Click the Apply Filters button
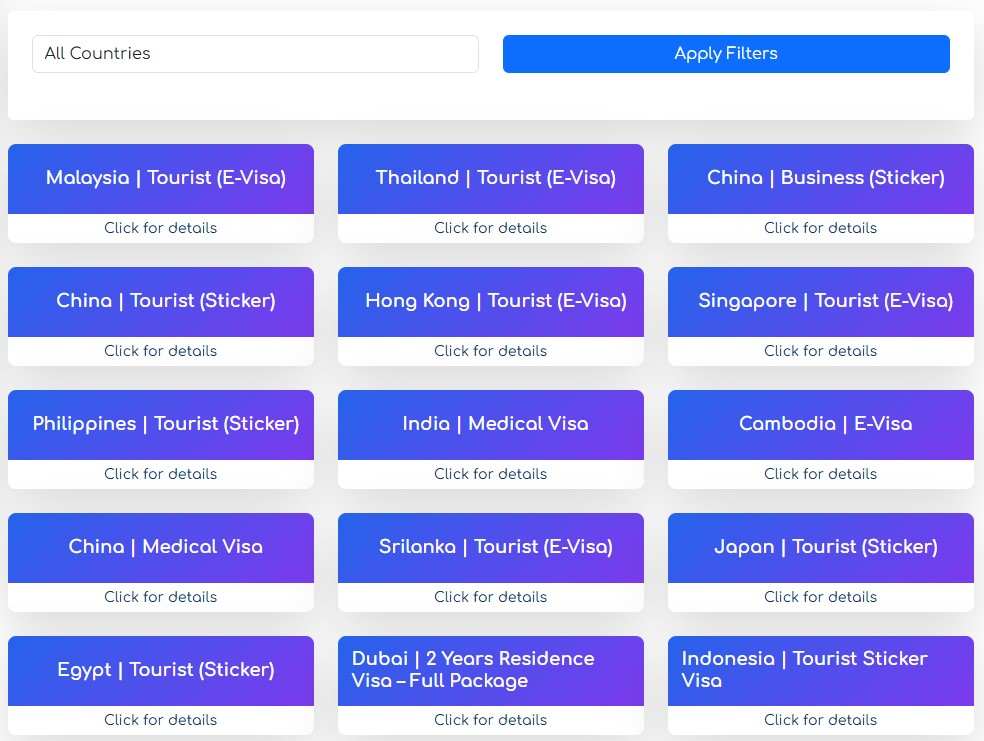This screenshot has height=741, width=984. [x=726, y=54]
